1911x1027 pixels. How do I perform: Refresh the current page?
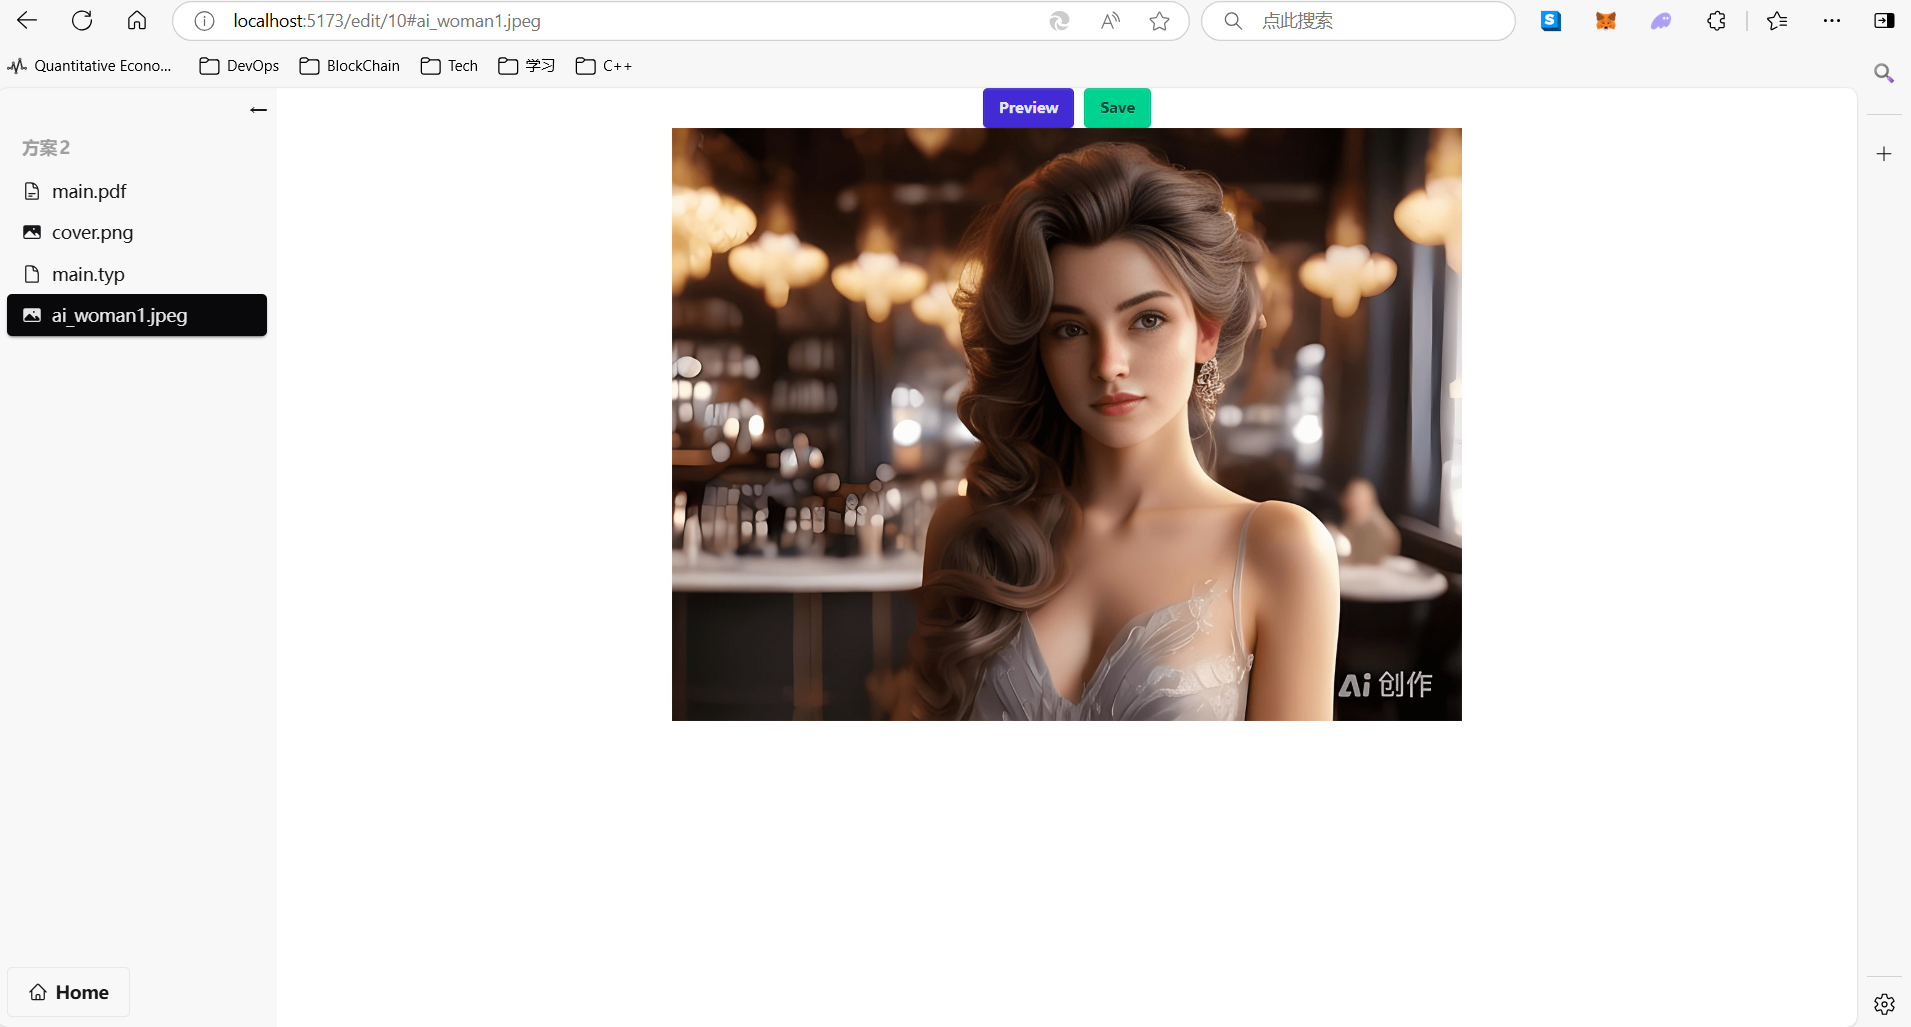pyautogui.click(x=82, y=20)
